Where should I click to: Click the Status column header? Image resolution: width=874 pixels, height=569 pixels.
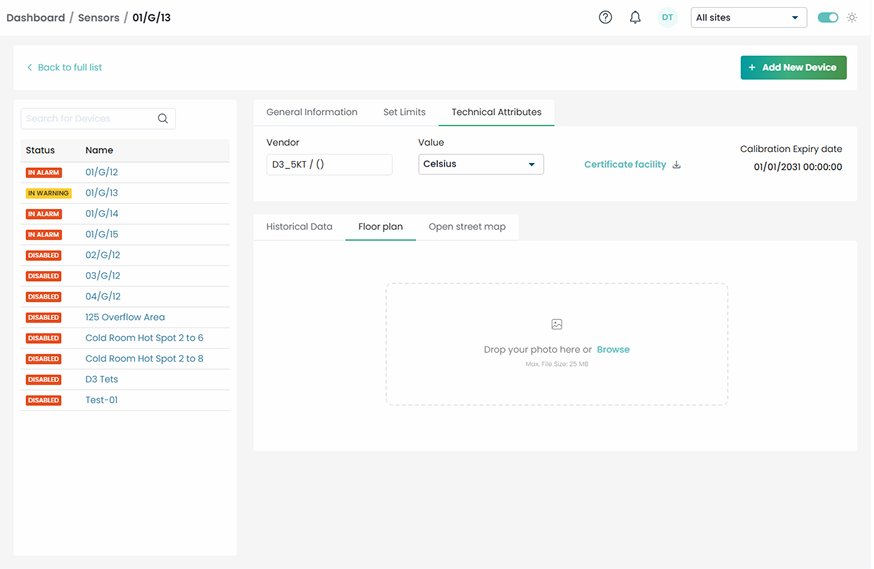coord(40,150)
